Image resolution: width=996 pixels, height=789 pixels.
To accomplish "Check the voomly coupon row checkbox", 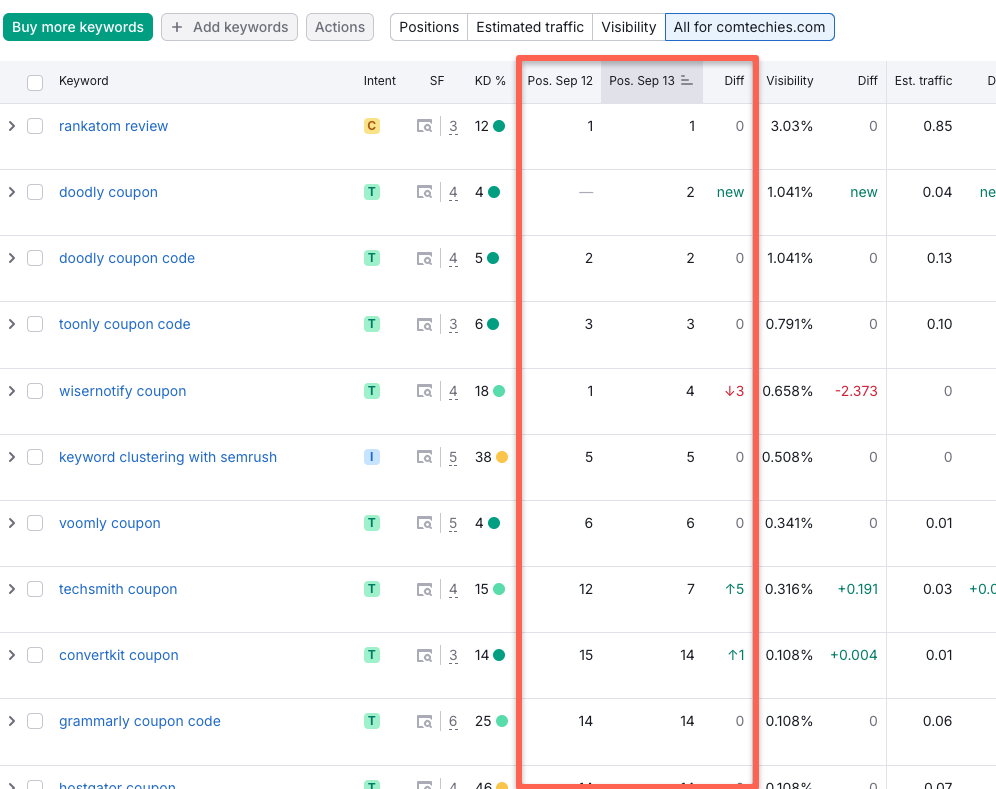I will pyautogui.click(x=35, y=523).
